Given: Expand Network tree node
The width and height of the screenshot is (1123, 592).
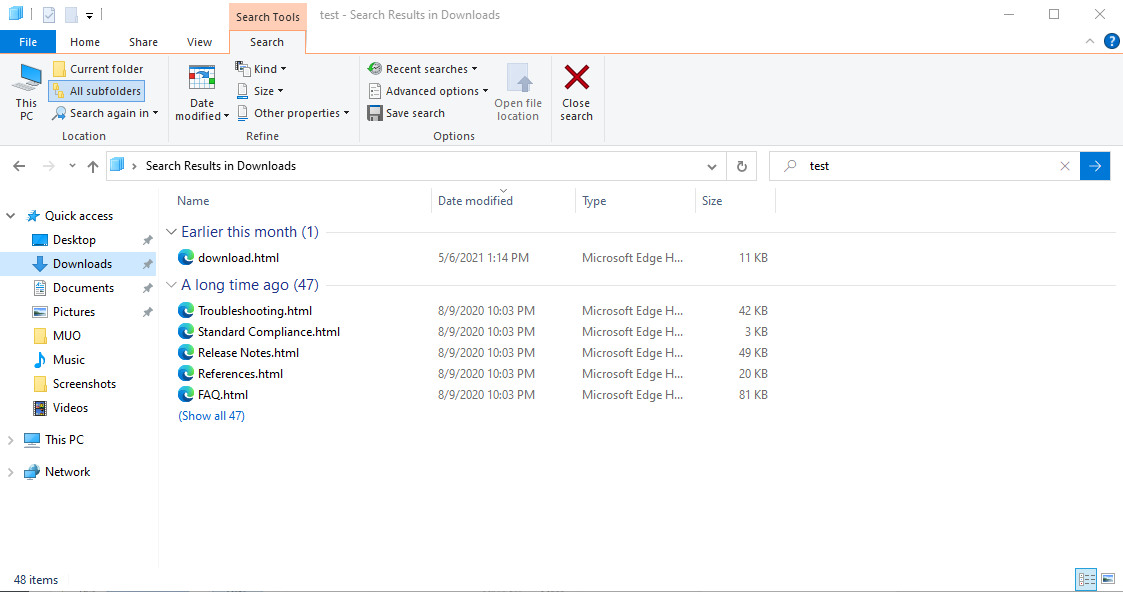Looking at the screenshot, I should pyautogui.click(x=11, y=472).
